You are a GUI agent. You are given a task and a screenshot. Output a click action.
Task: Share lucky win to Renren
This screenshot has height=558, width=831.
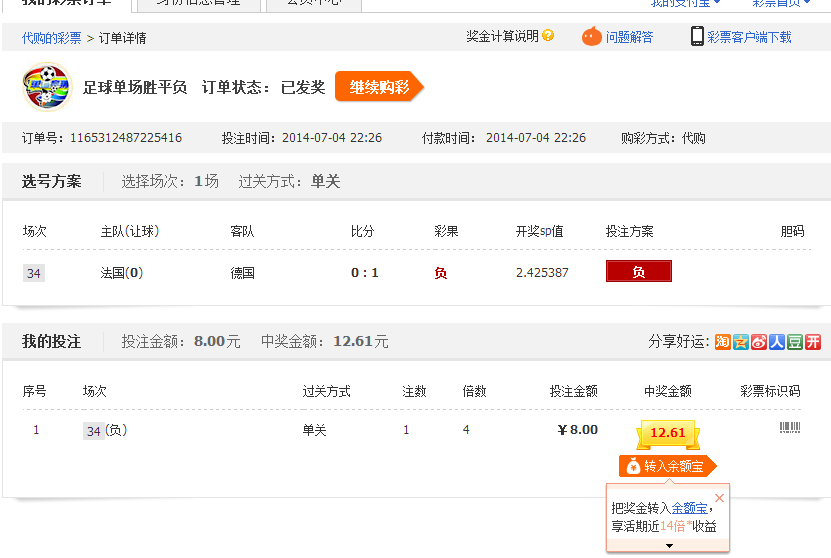pos(776,342)
